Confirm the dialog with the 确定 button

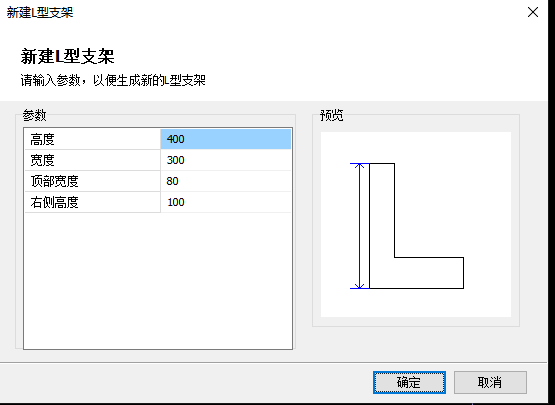tap(409, 382)
